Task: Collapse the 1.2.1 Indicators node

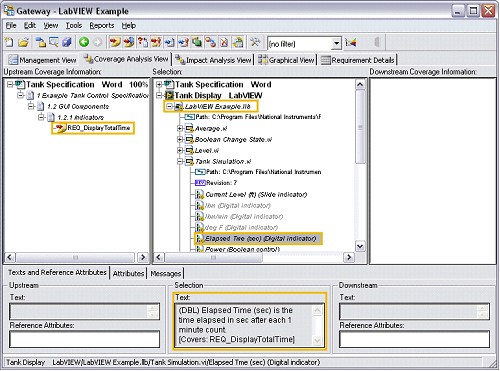Action: pyautogui.click(x=42, y=117)
